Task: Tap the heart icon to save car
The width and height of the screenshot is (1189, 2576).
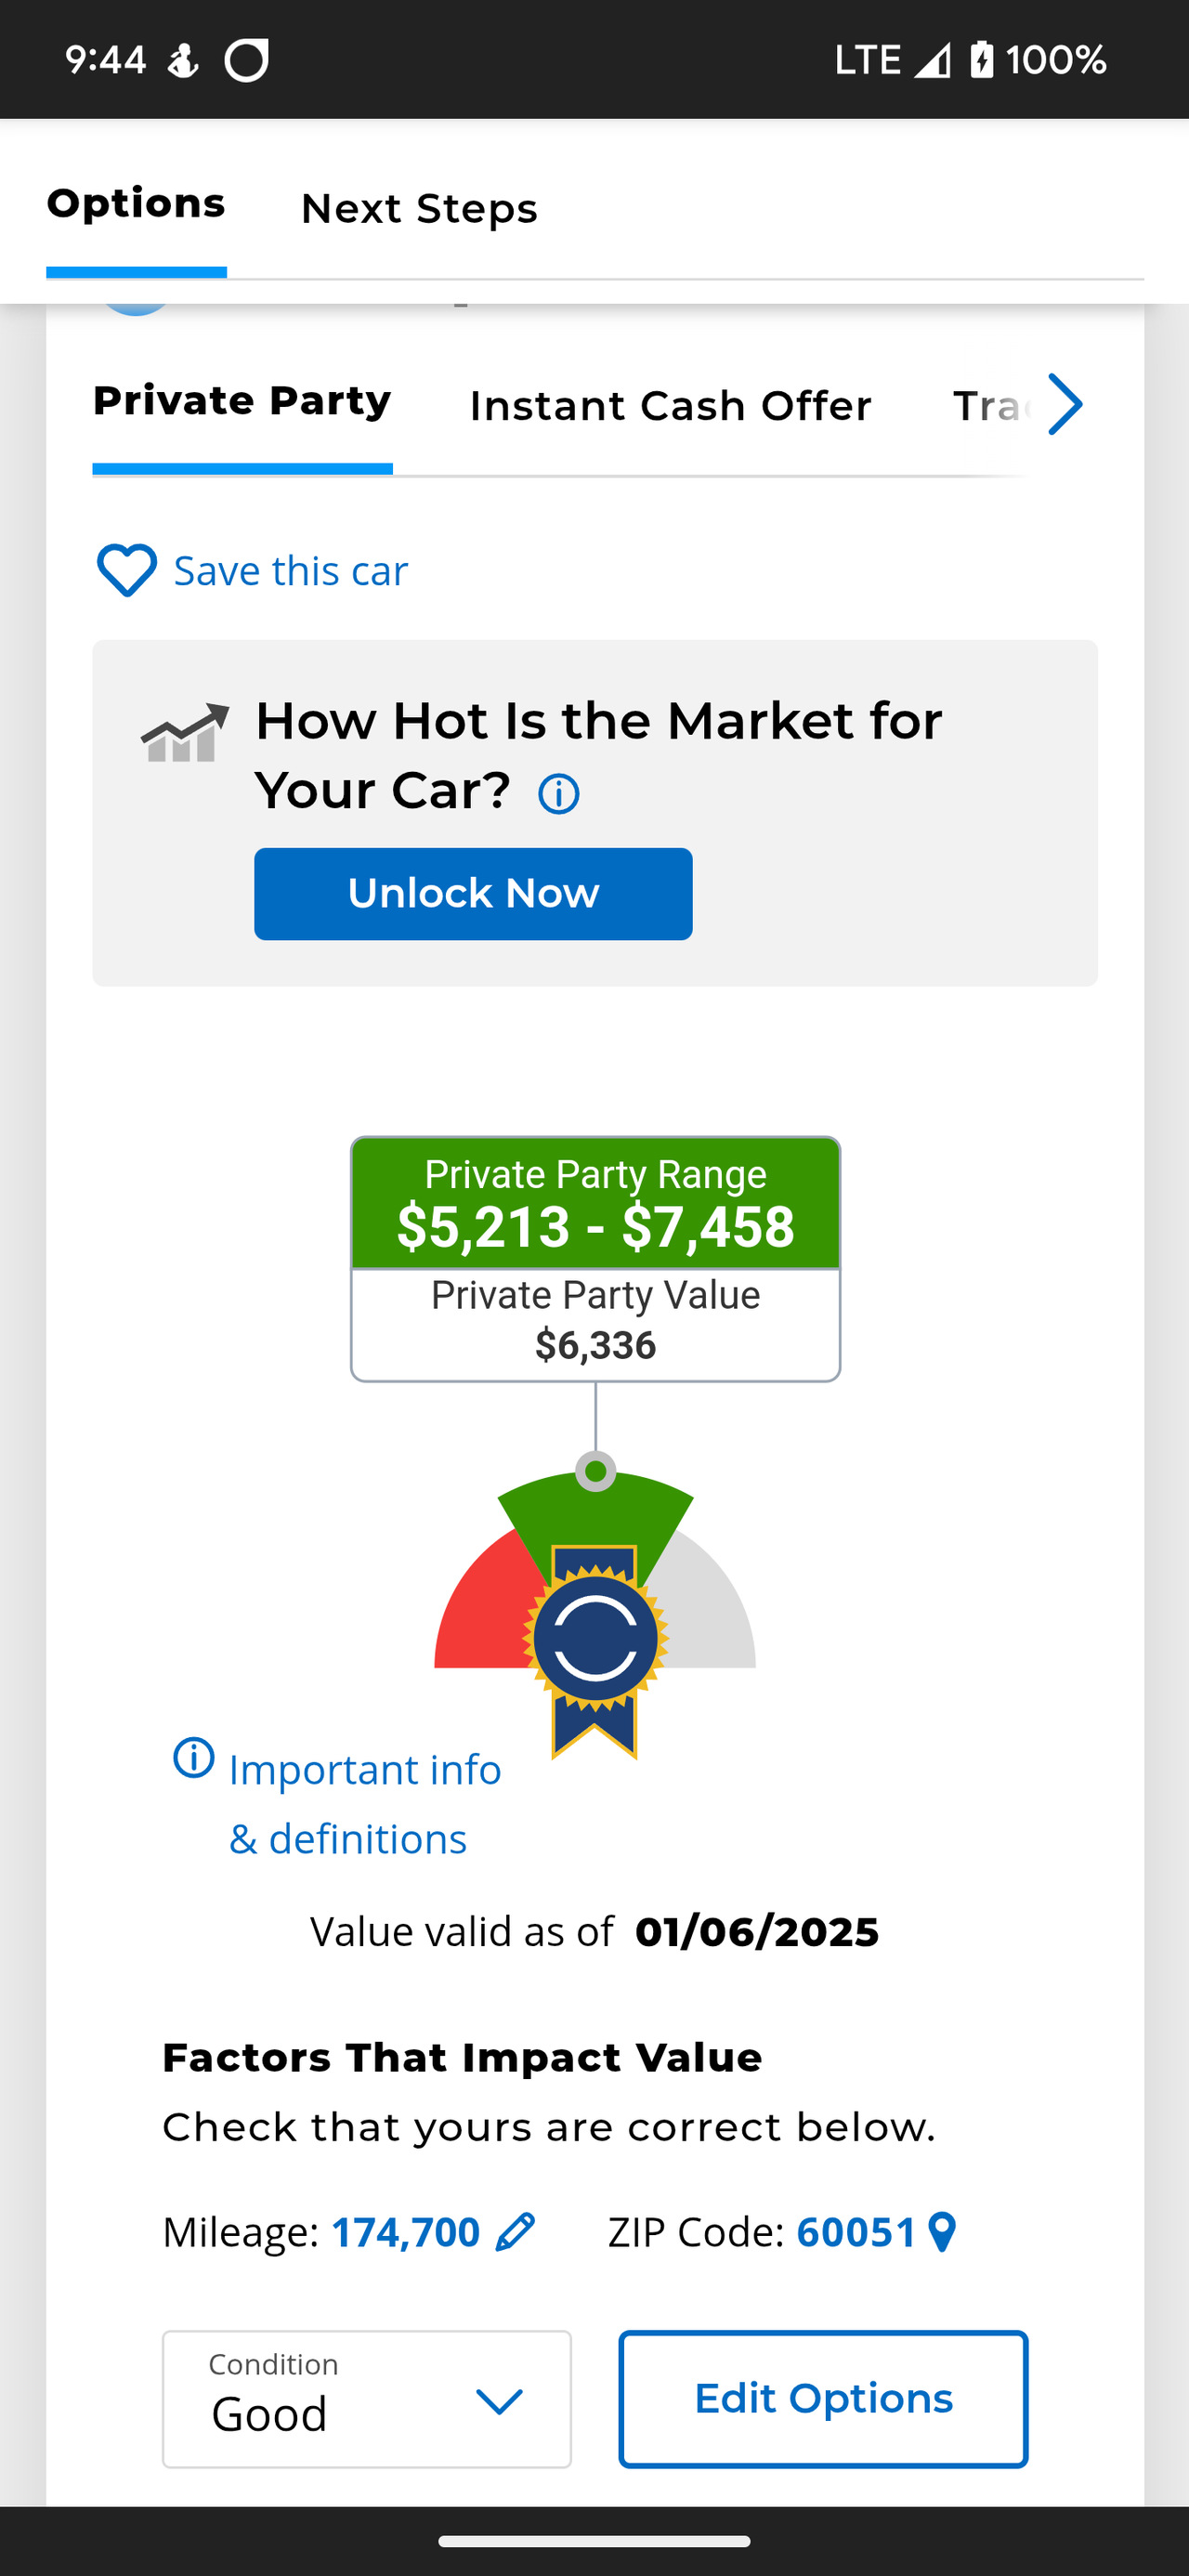Action: coord(126,570)
